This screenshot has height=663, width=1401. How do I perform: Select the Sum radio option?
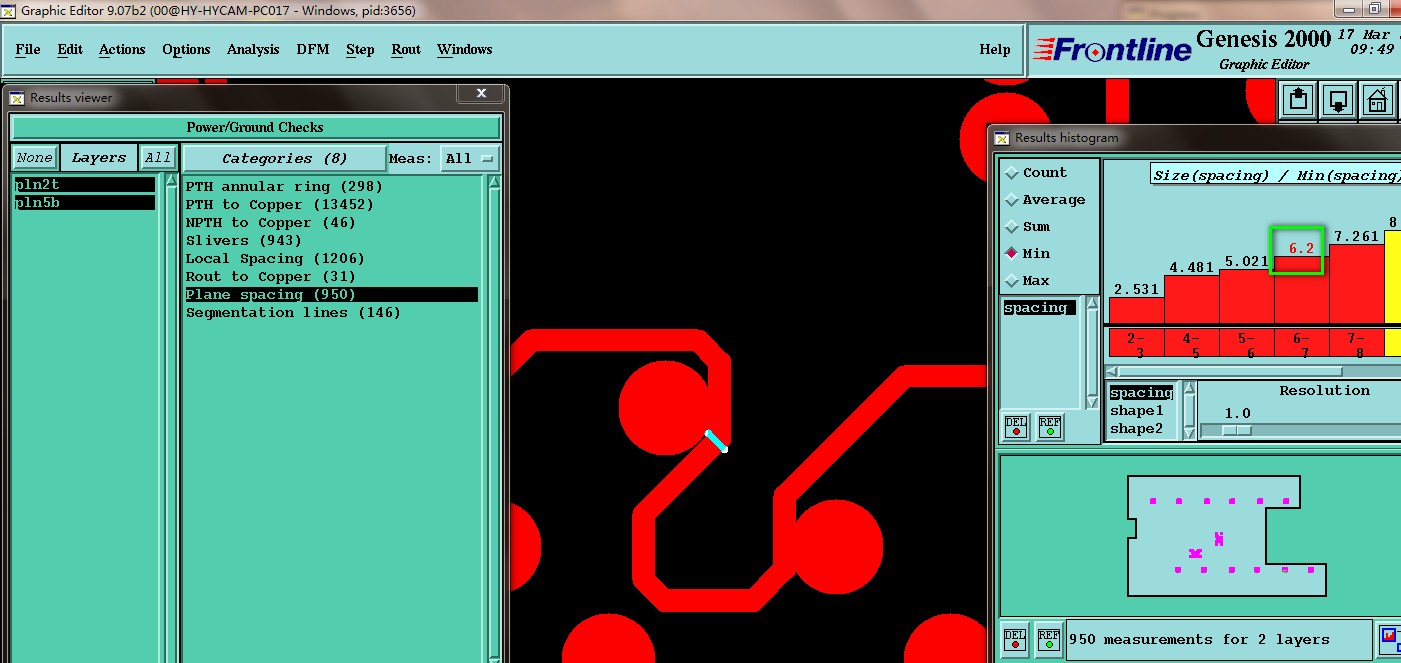point(1029,226)
